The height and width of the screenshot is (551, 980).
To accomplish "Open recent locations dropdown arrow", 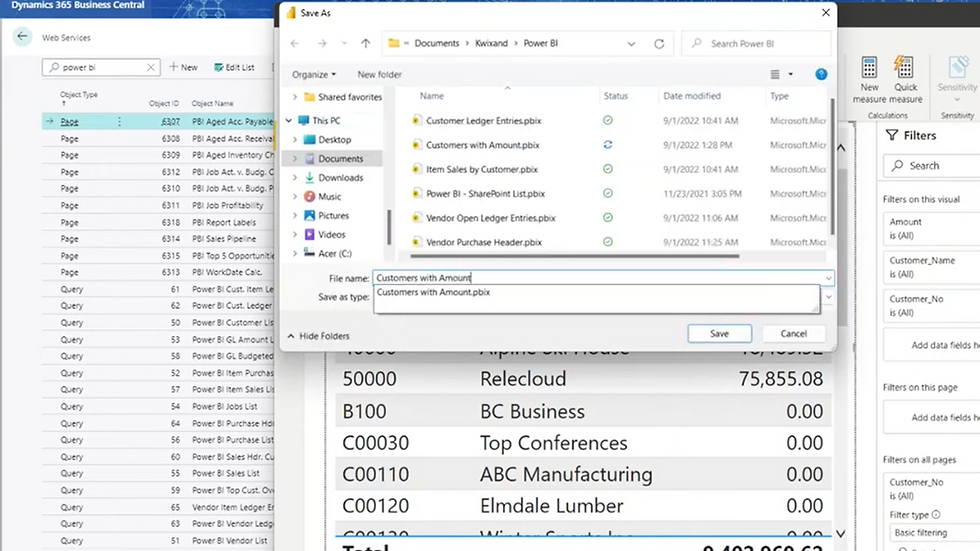I will (x=344, y=43).
